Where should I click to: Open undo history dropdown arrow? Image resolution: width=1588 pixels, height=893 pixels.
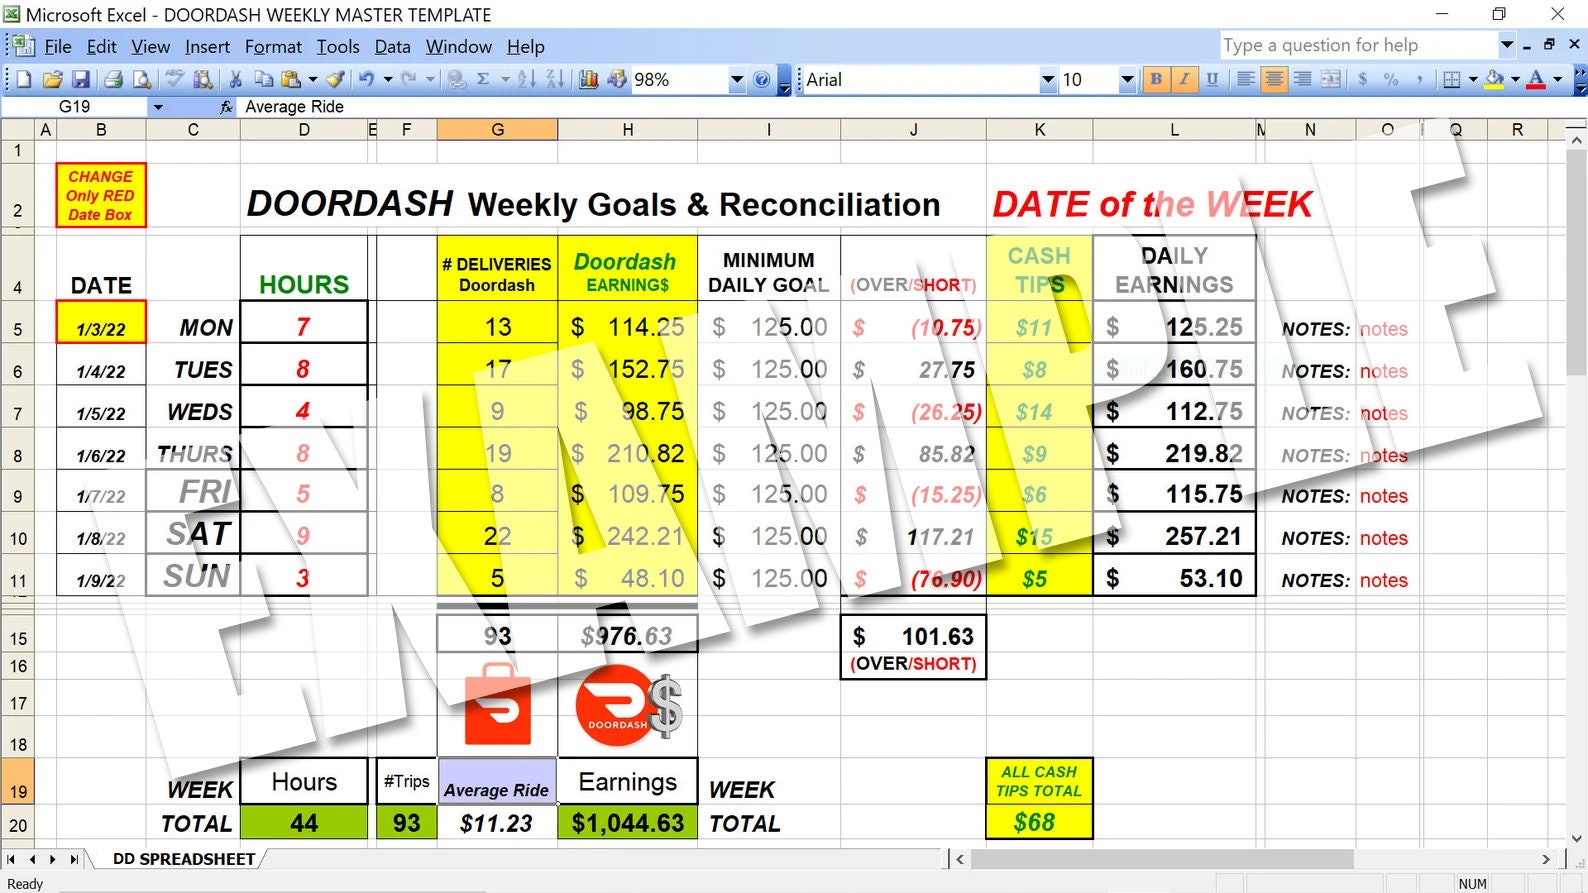(x=387, y=79)
